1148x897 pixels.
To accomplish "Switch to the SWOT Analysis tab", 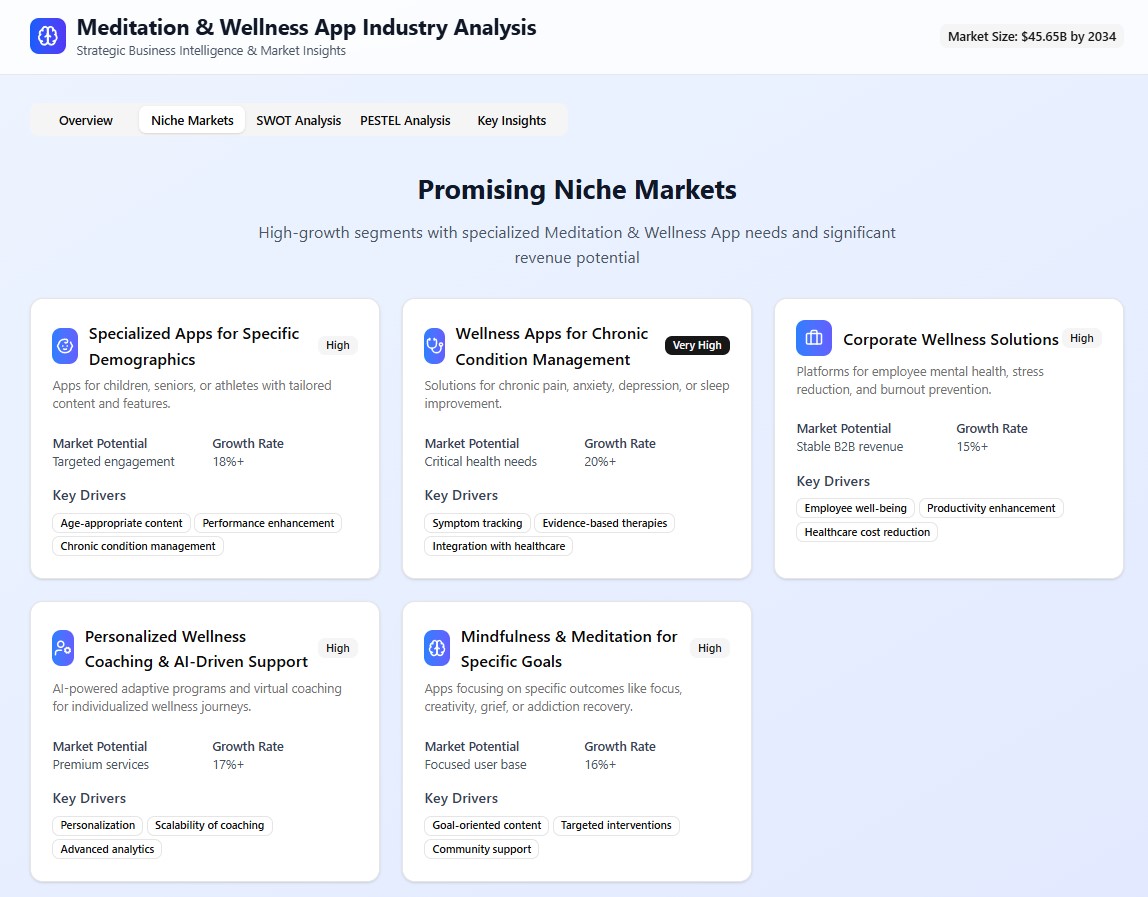I will click(x=298, y=120).
